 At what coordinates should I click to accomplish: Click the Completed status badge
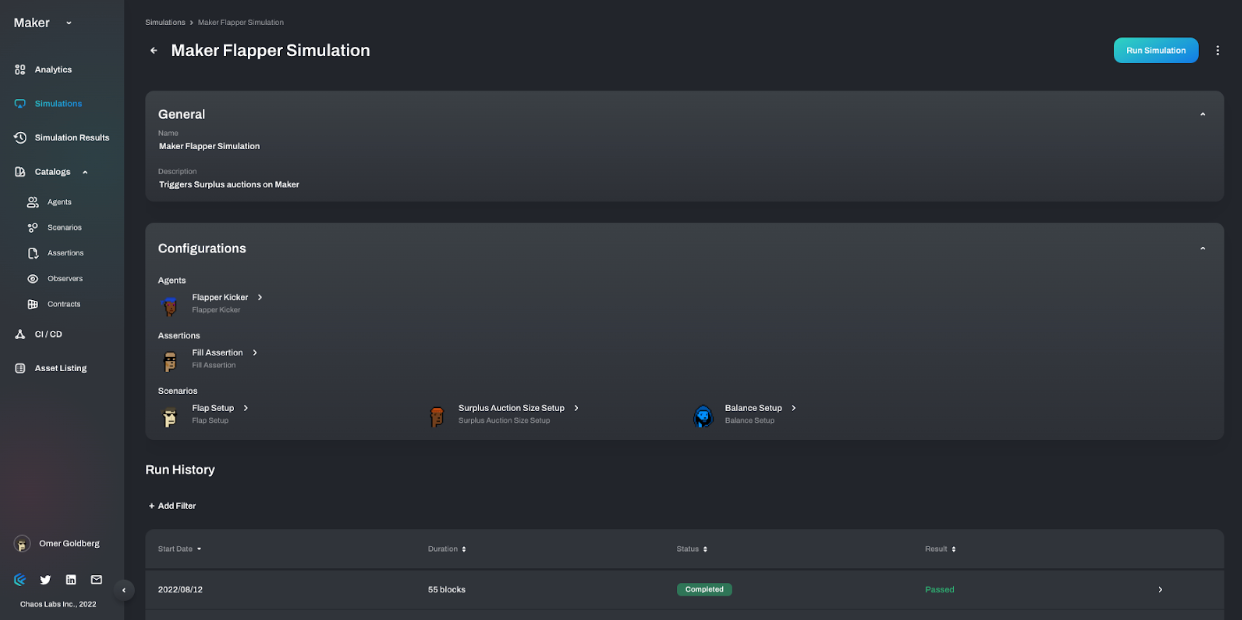704,589
